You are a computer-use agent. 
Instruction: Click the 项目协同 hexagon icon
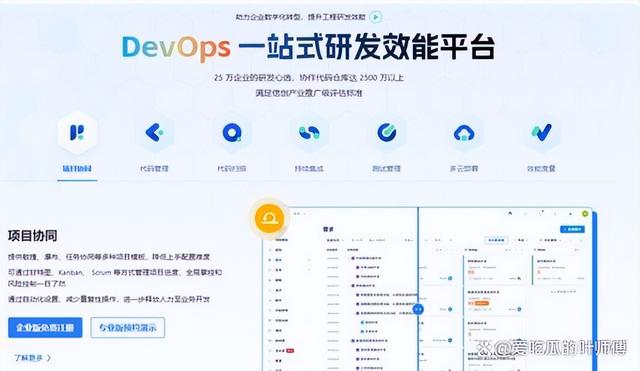[77, 133]
